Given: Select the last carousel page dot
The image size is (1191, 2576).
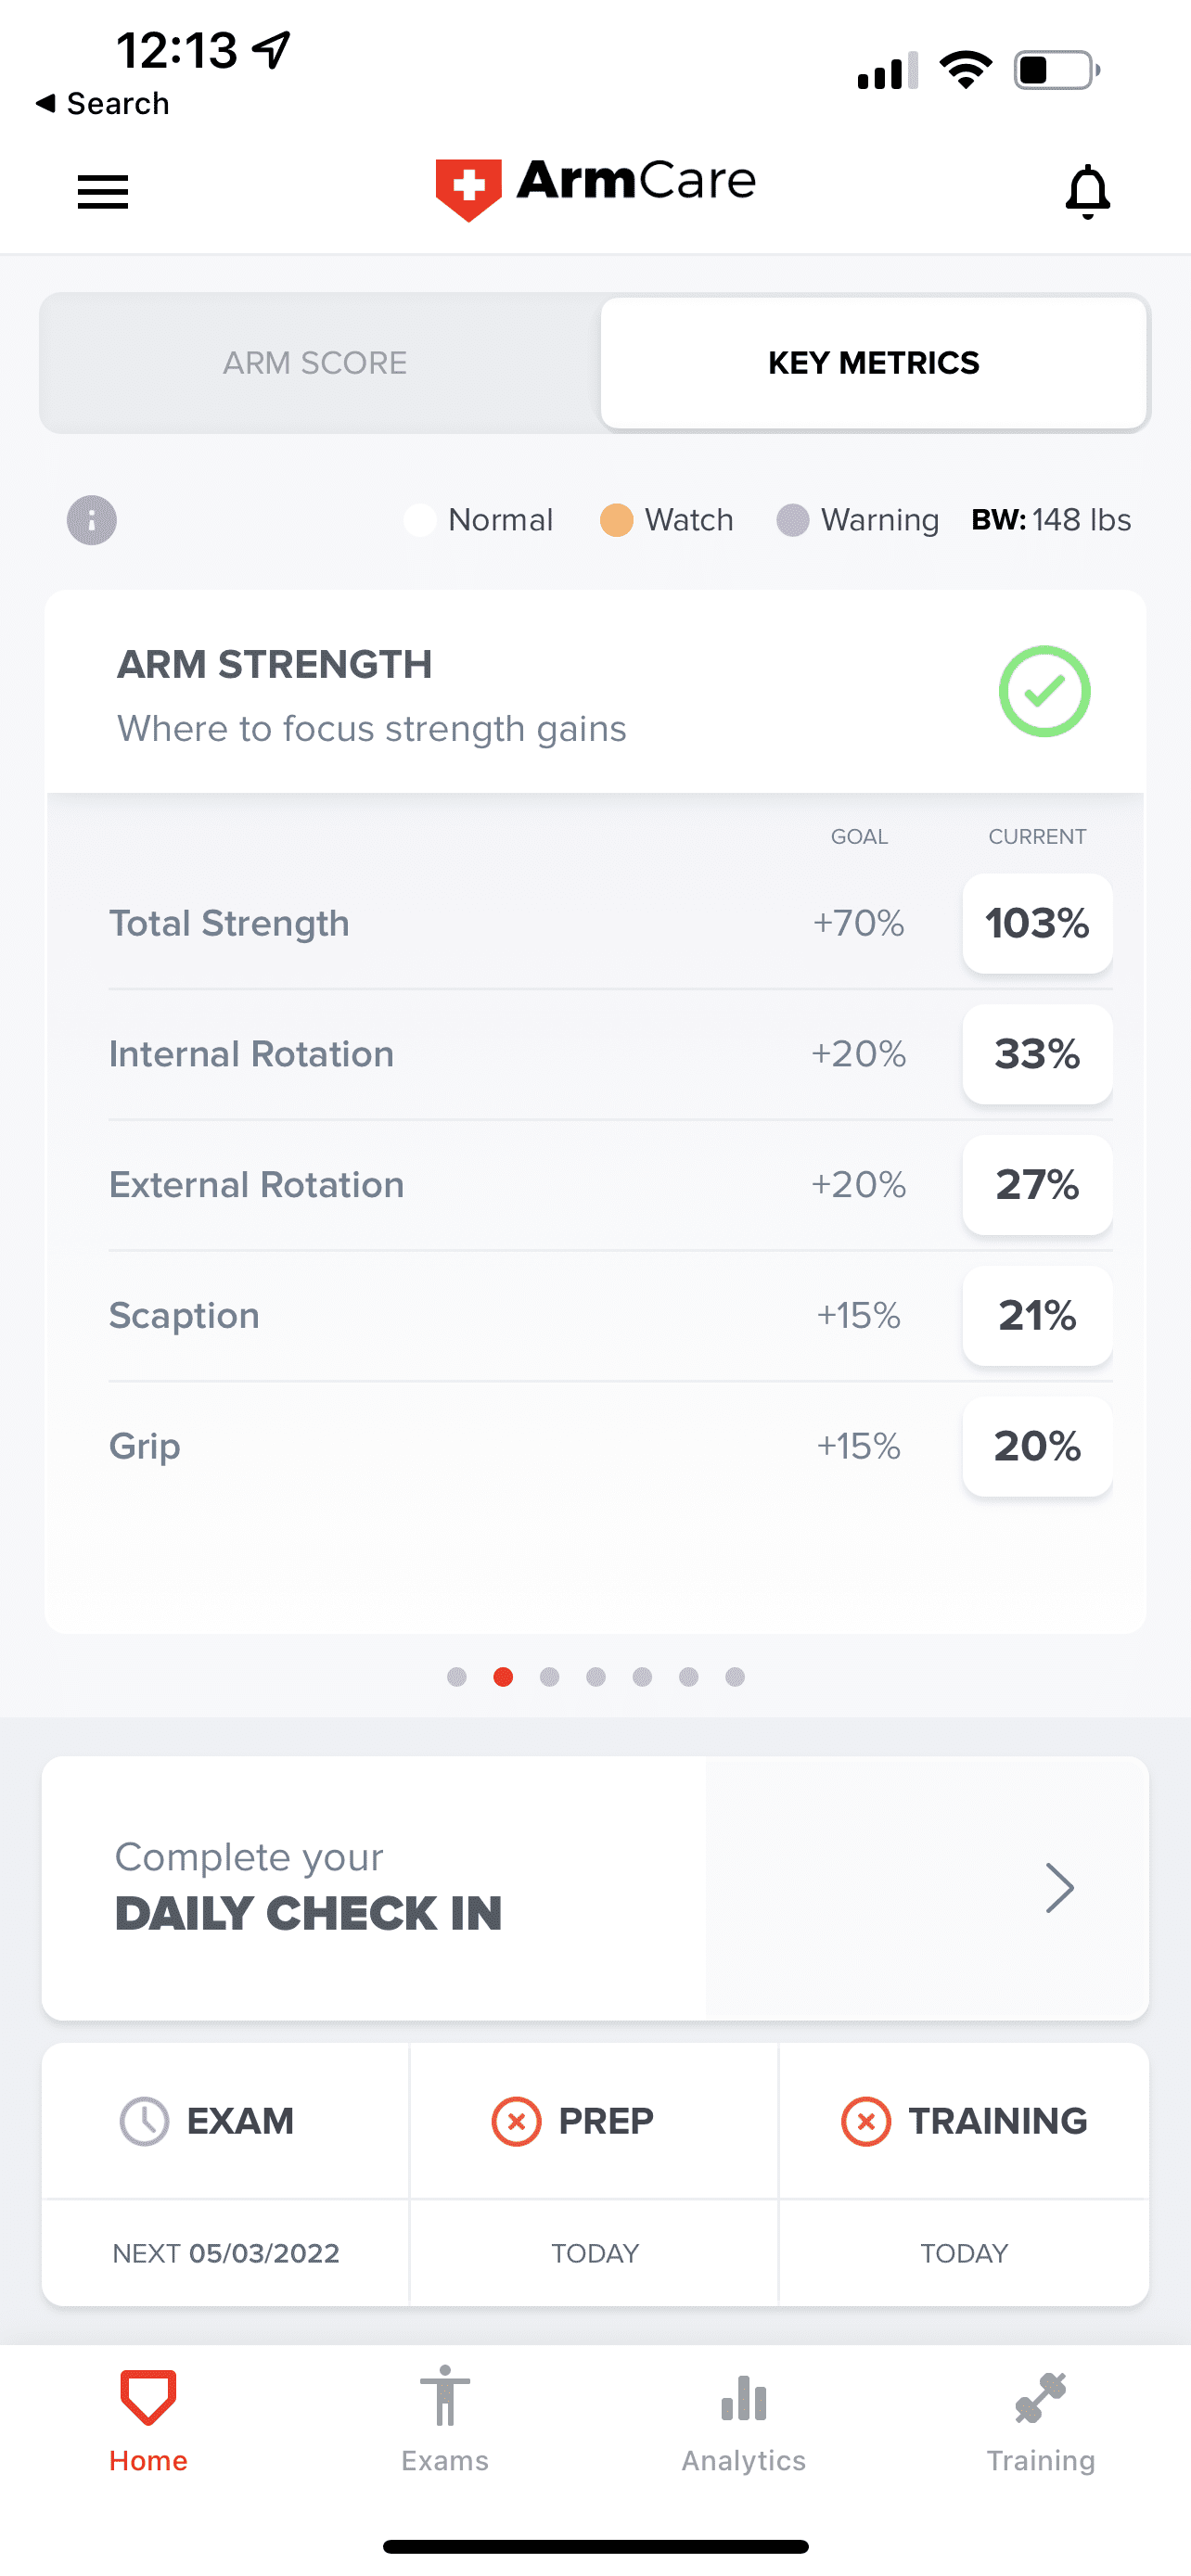Looking at the screenshot, I should 735,1677.
